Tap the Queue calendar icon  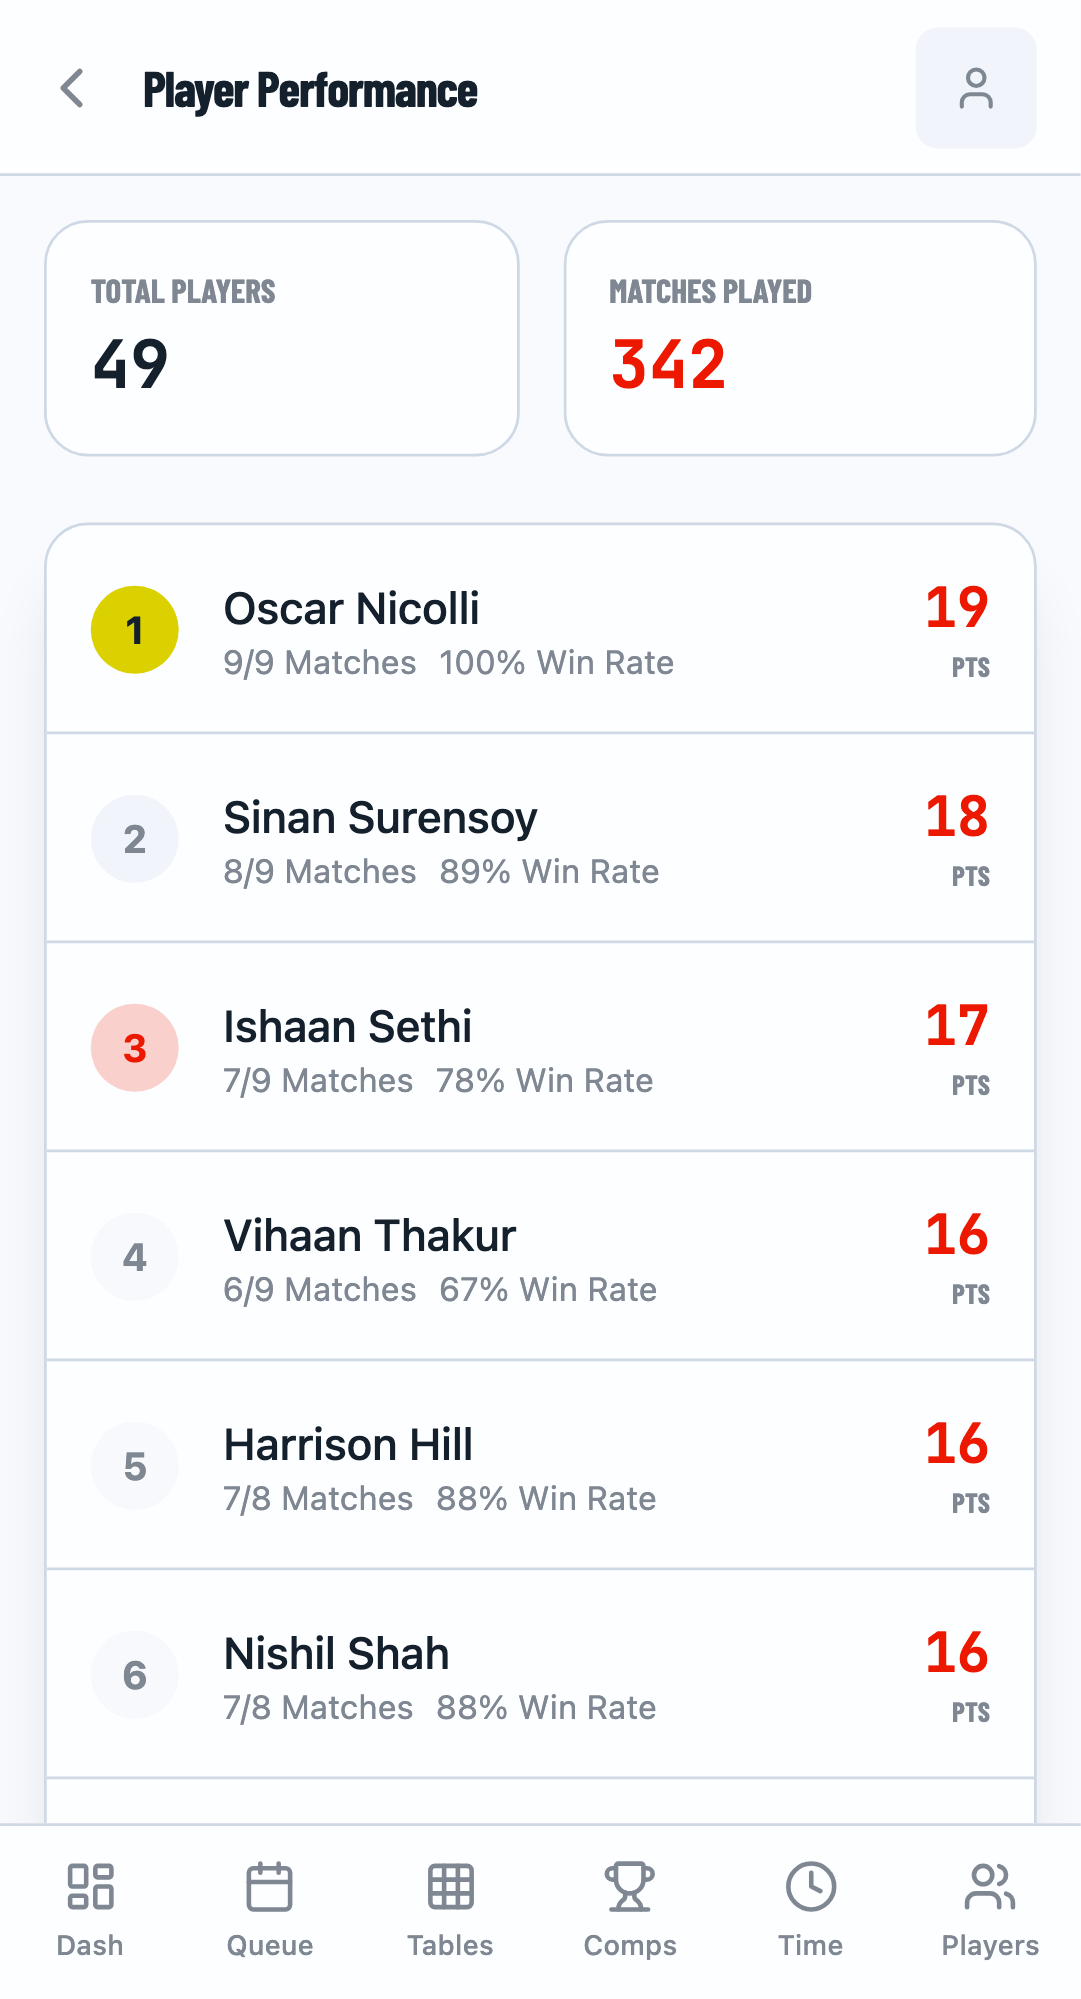click(269, 1886)
